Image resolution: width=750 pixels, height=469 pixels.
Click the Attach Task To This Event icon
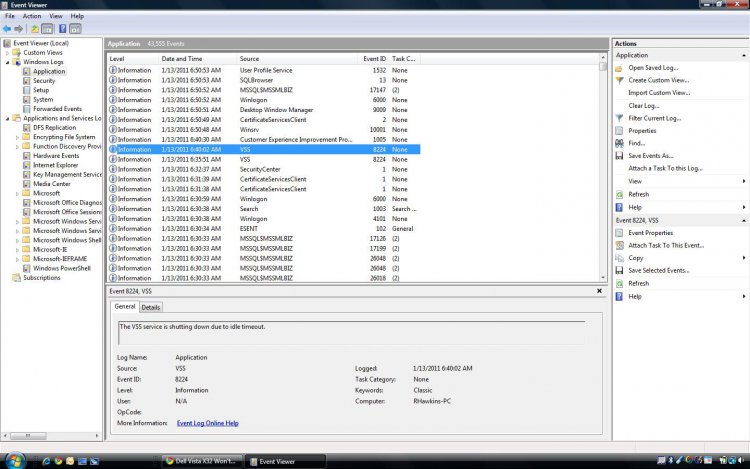tap(619, 245)
